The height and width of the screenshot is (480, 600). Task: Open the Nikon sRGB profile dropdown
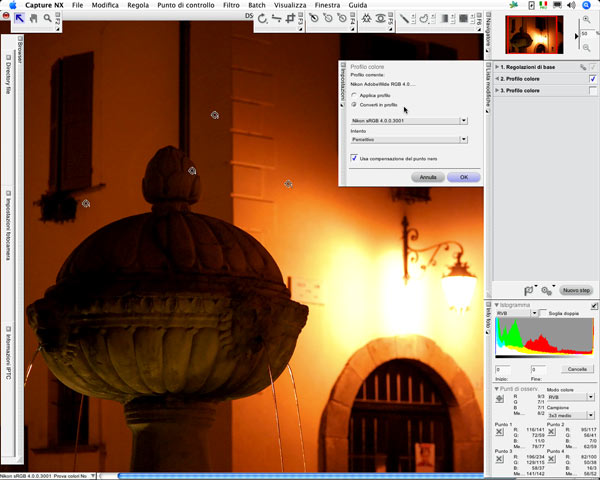tap(409, 121)
